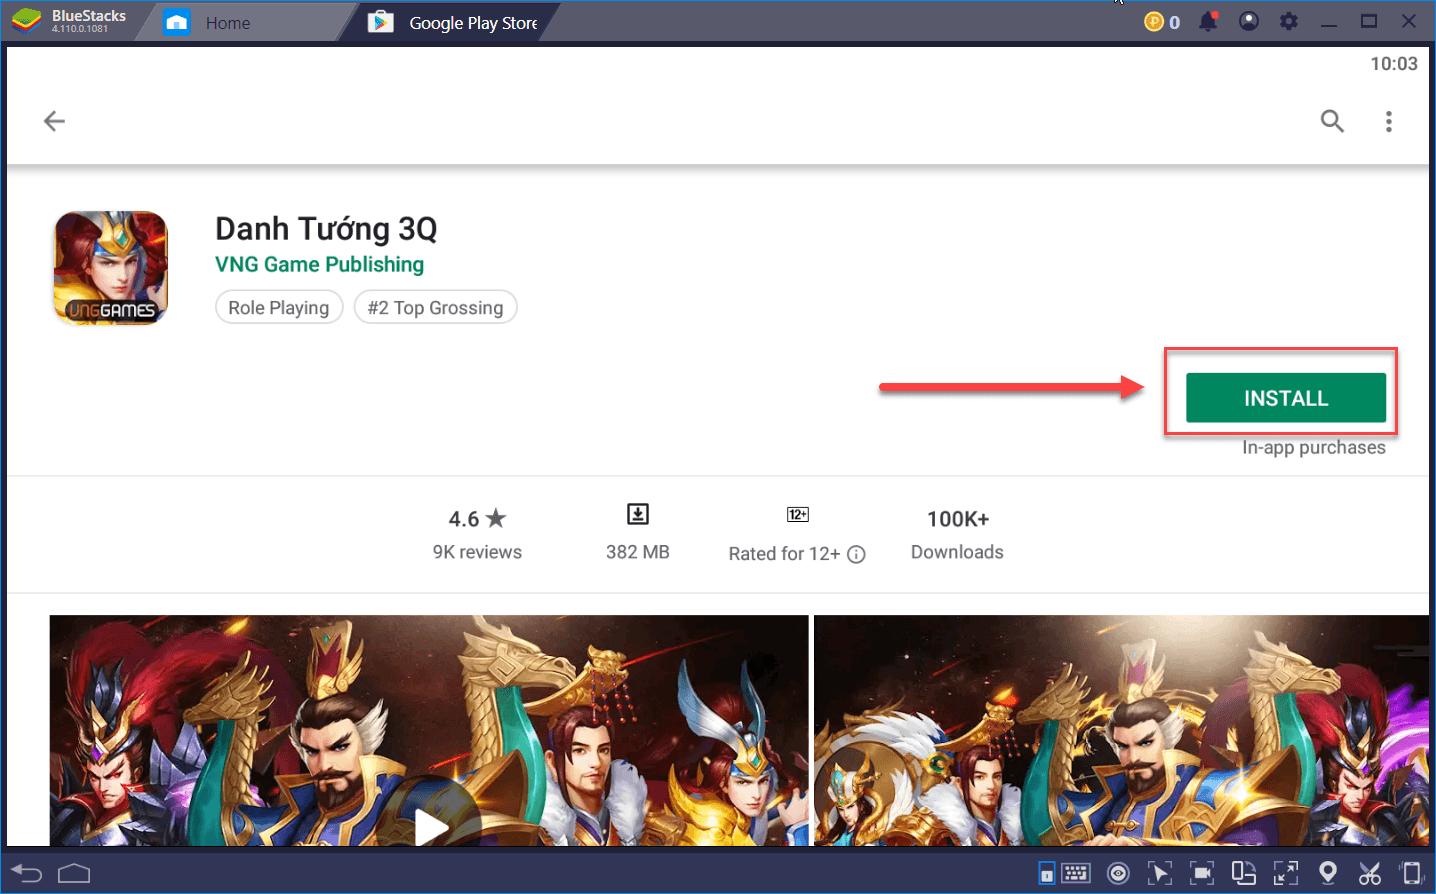The width and height of the screenshot is (1436, 894).
Task: Show the Rated for 12+ info icon
Action: [856, 554]
